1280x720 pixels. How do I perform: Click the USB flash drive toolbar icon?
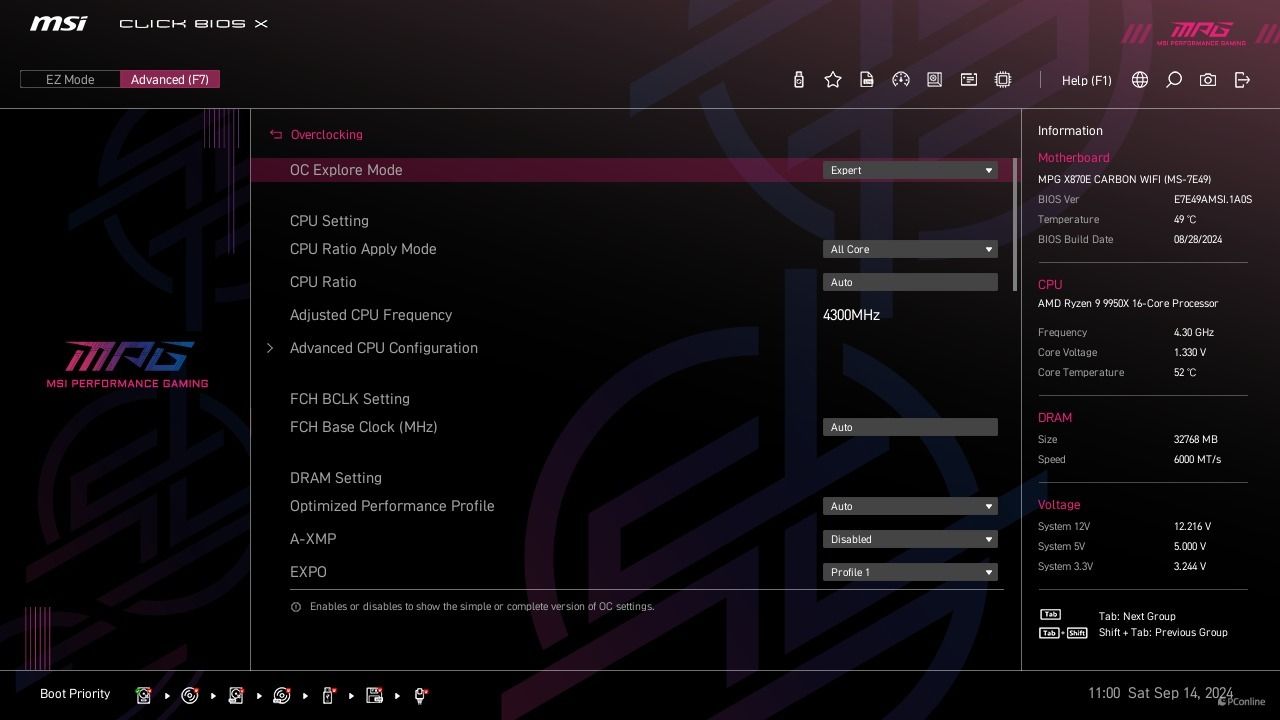(799, 80)
